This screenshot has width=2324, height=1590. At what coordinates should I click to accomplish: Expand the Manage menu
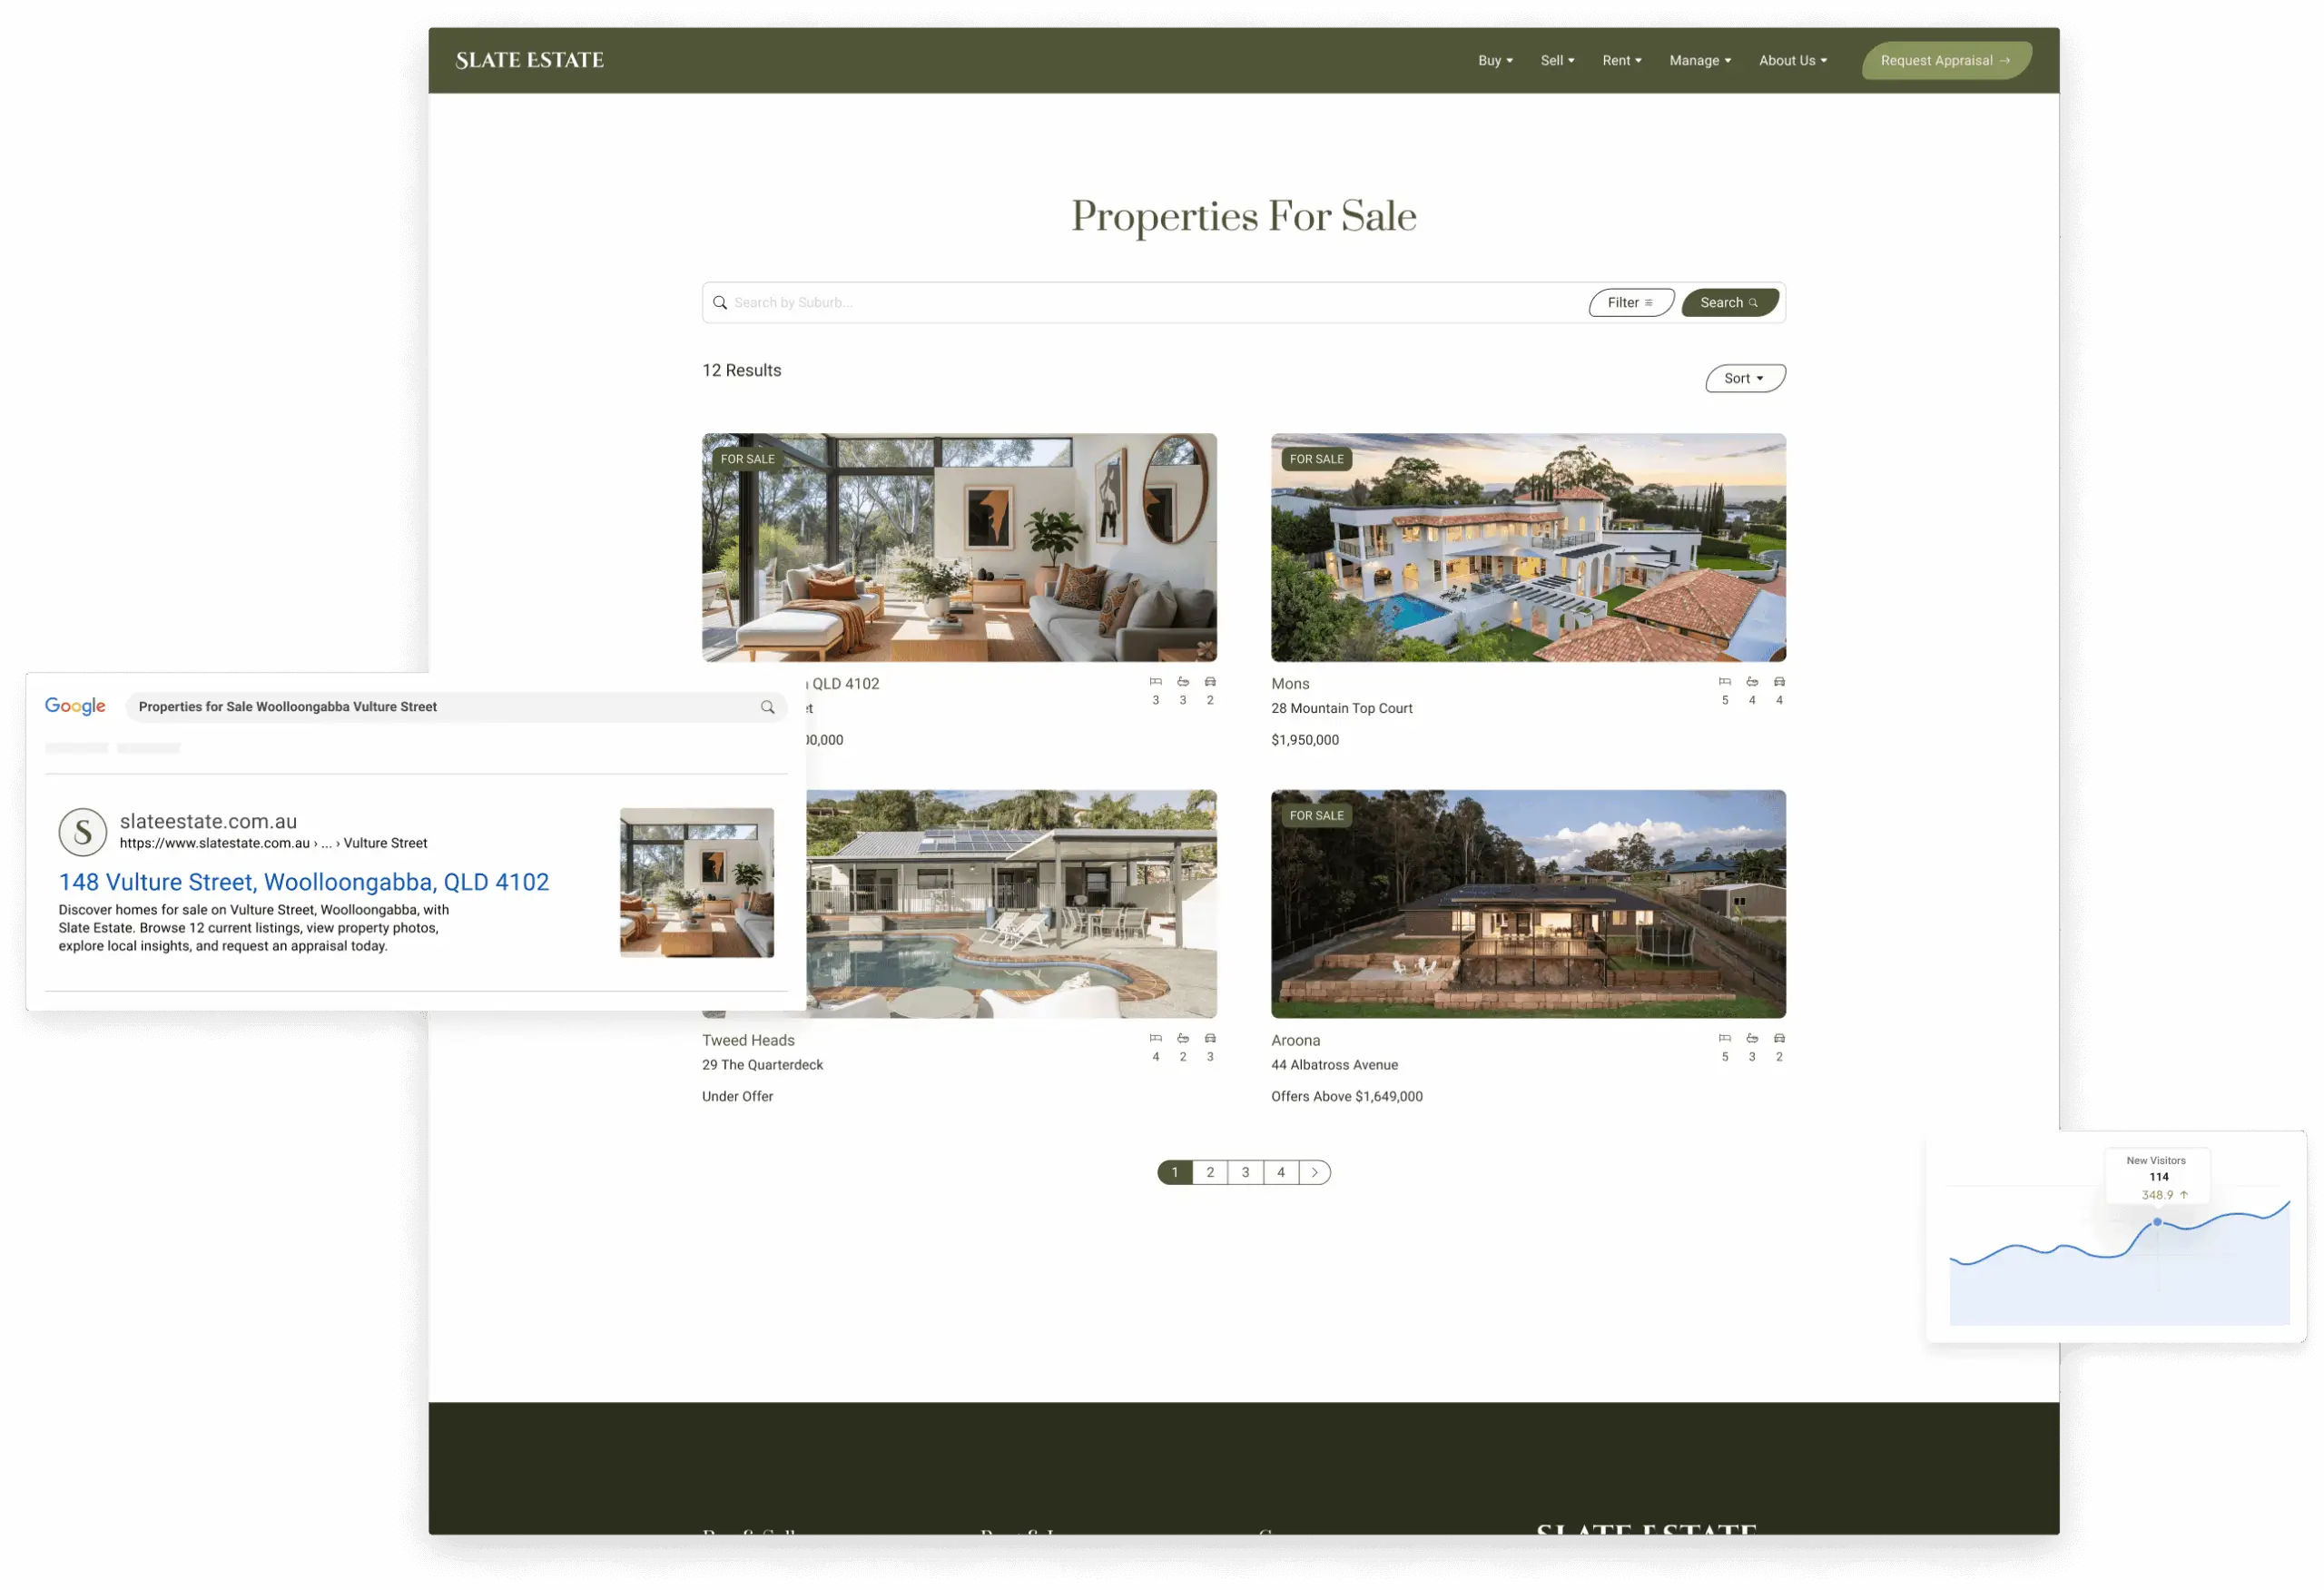pos(1700,60)
